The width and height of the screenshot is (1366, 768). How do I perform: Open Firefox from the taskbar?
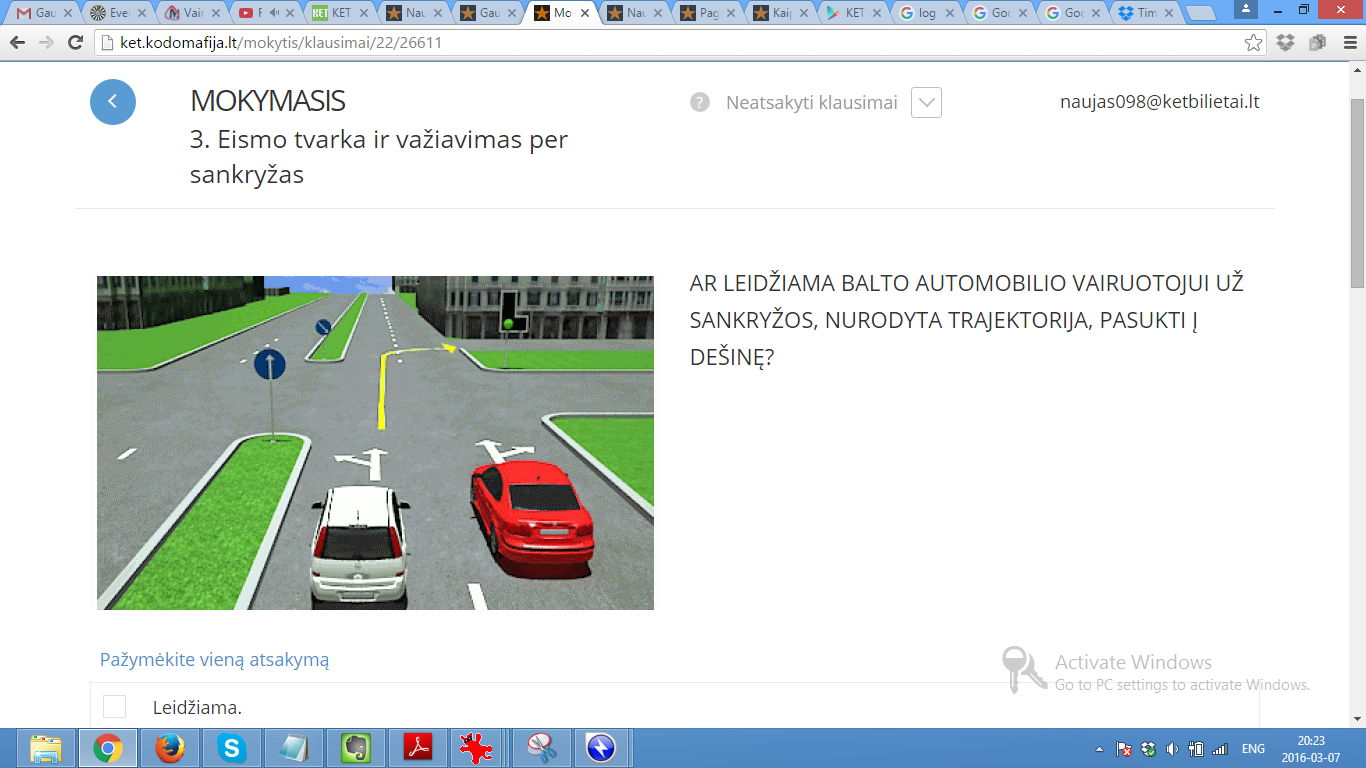pos(170,748)
